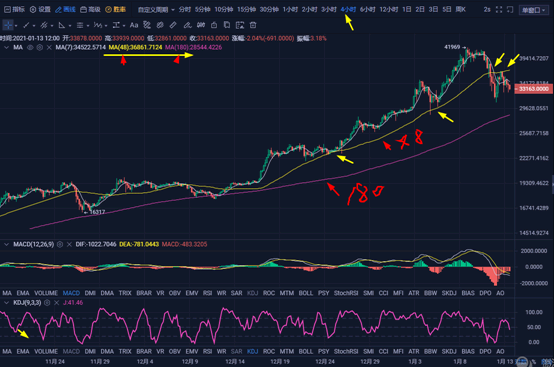Open MA indicator settings gear

40,47
